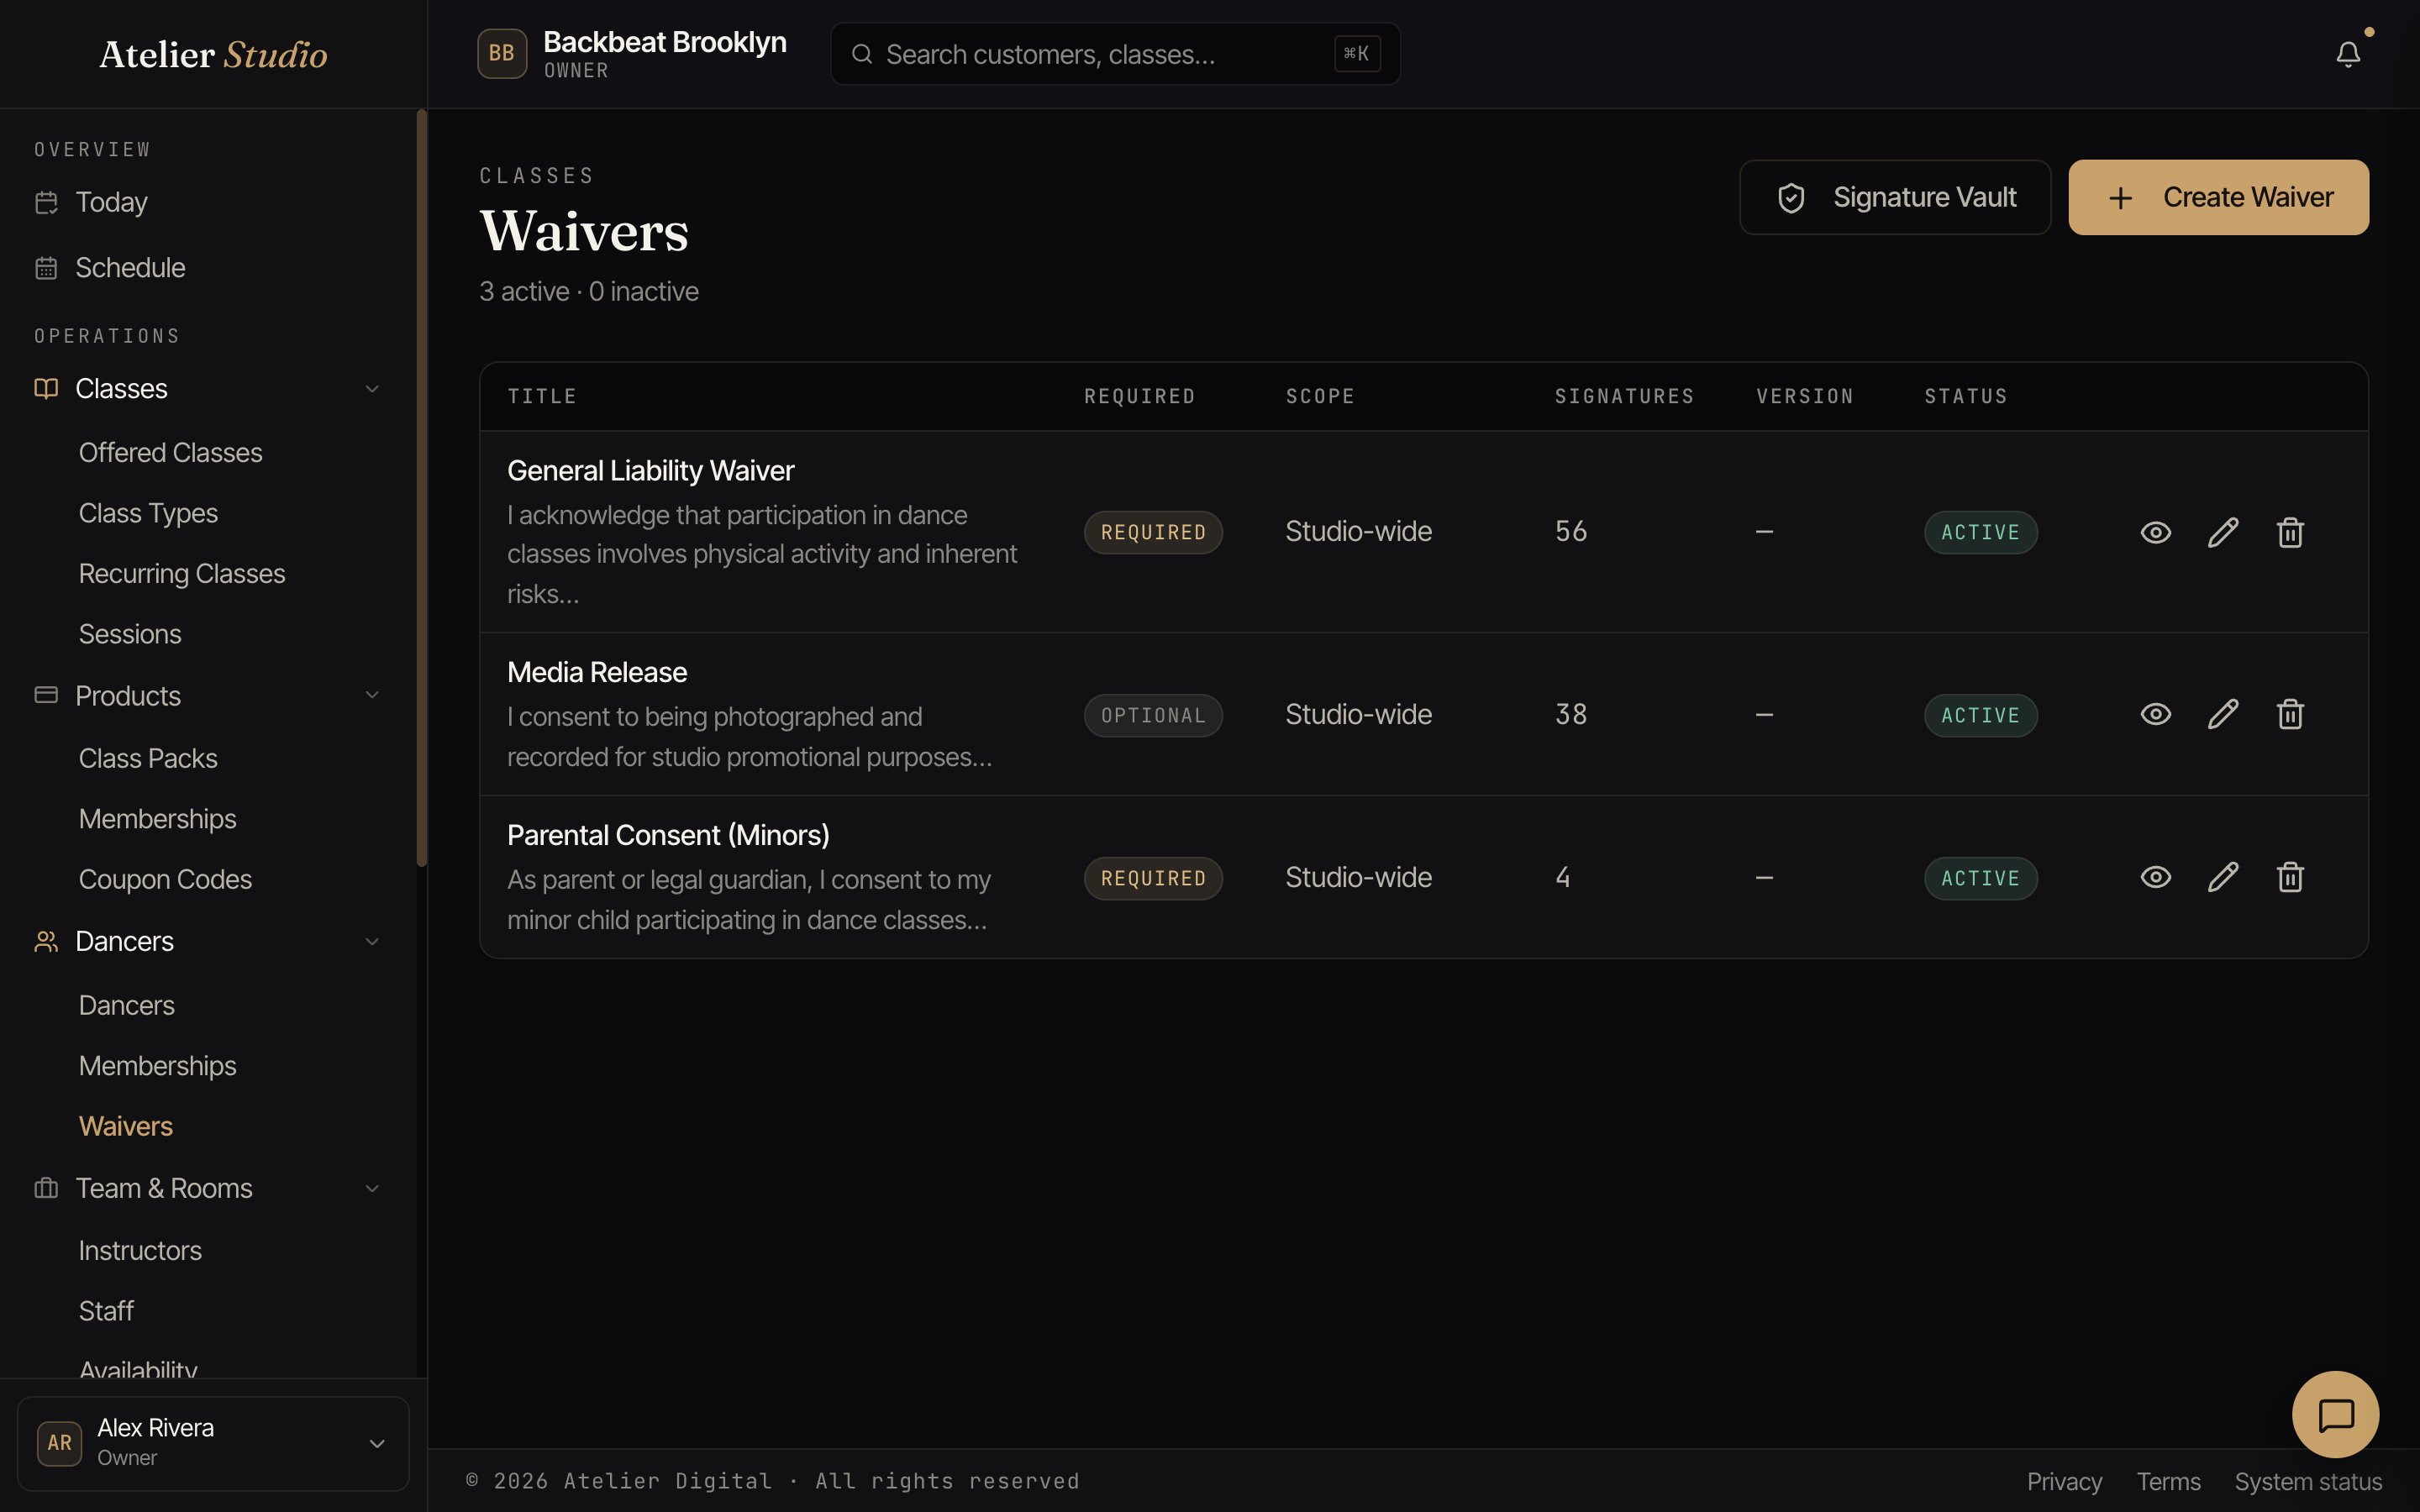The image size is (2420, 1512).
Task: Click the REQUIRED badge on General Liability Waiver
Action: (1153, 533)
